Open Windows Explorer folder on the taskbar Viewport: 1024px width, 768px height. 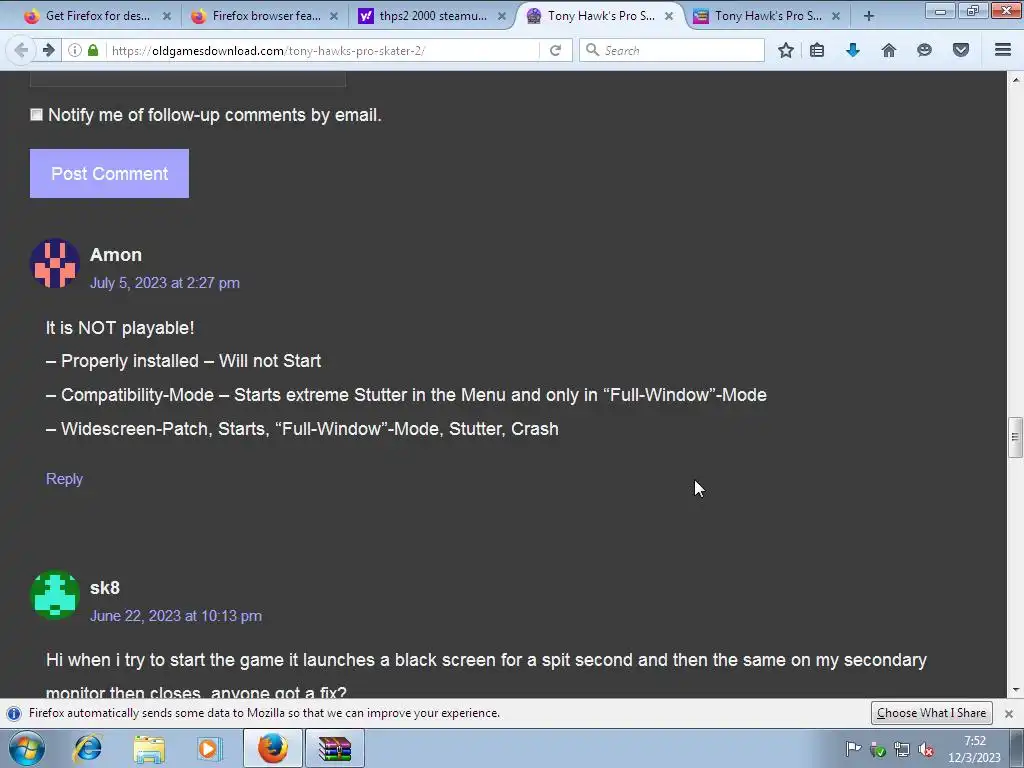149,748
